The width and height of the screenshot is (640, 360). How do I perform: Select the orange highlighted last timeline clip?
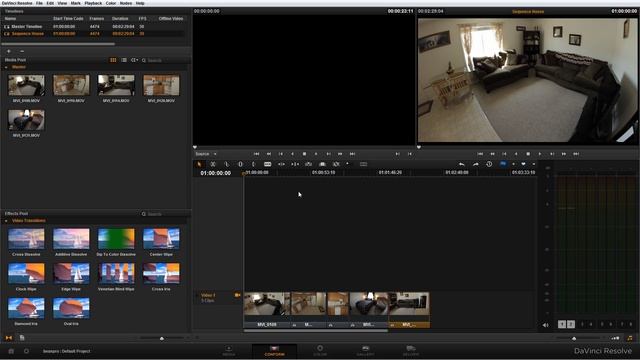(x=409, y=310)
